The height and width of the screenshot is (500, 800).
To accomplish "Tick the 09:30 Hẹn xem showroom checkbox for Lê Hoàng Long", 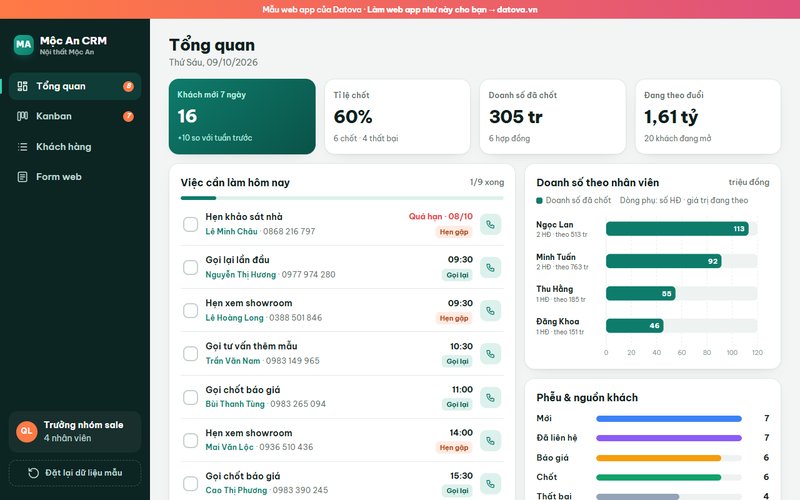I will (191, 311).
